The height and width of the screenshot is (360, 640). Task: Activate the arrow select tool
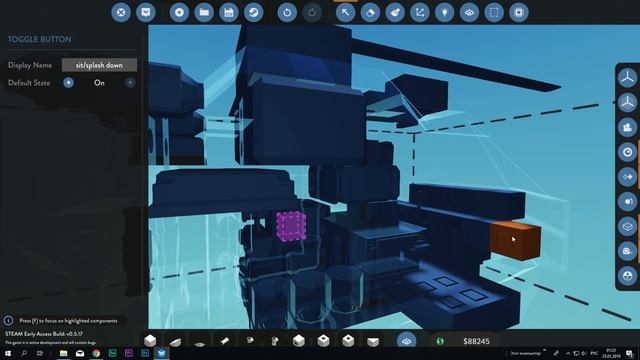(345, 12)
